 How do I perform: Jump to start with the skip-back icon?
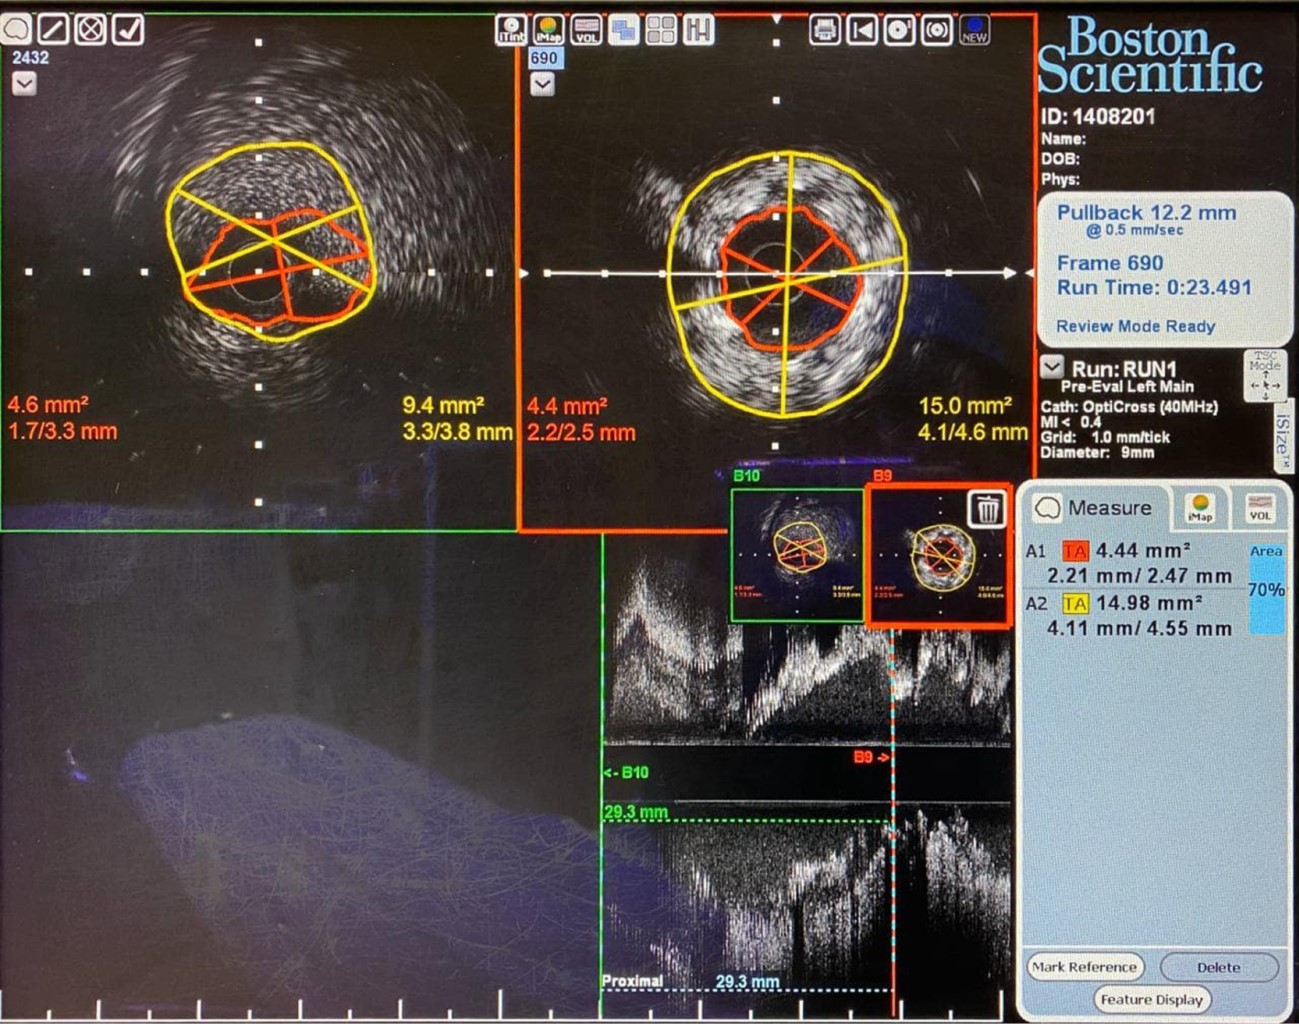coord(861,30)
